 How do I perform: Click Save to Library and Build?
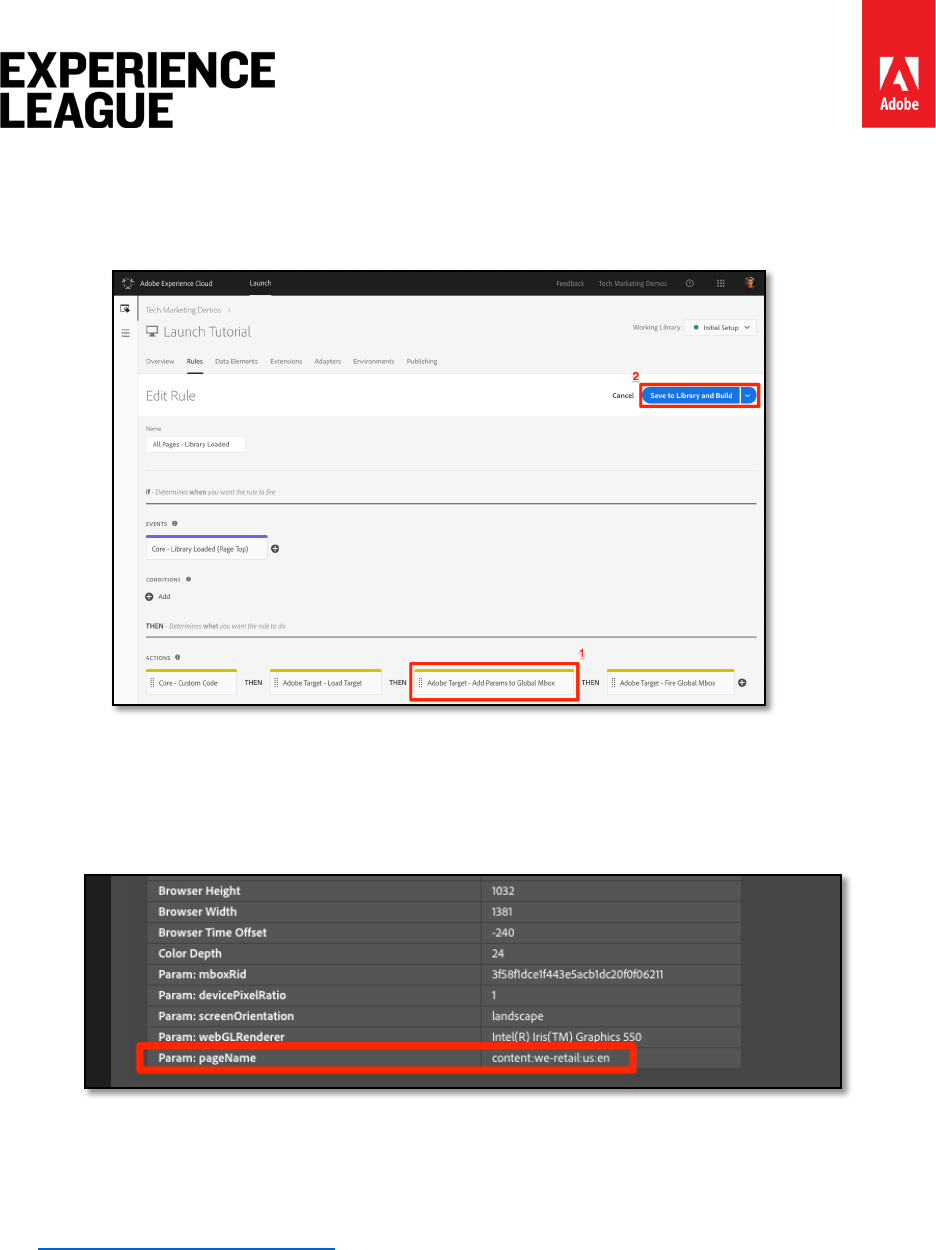coord(691,396)
